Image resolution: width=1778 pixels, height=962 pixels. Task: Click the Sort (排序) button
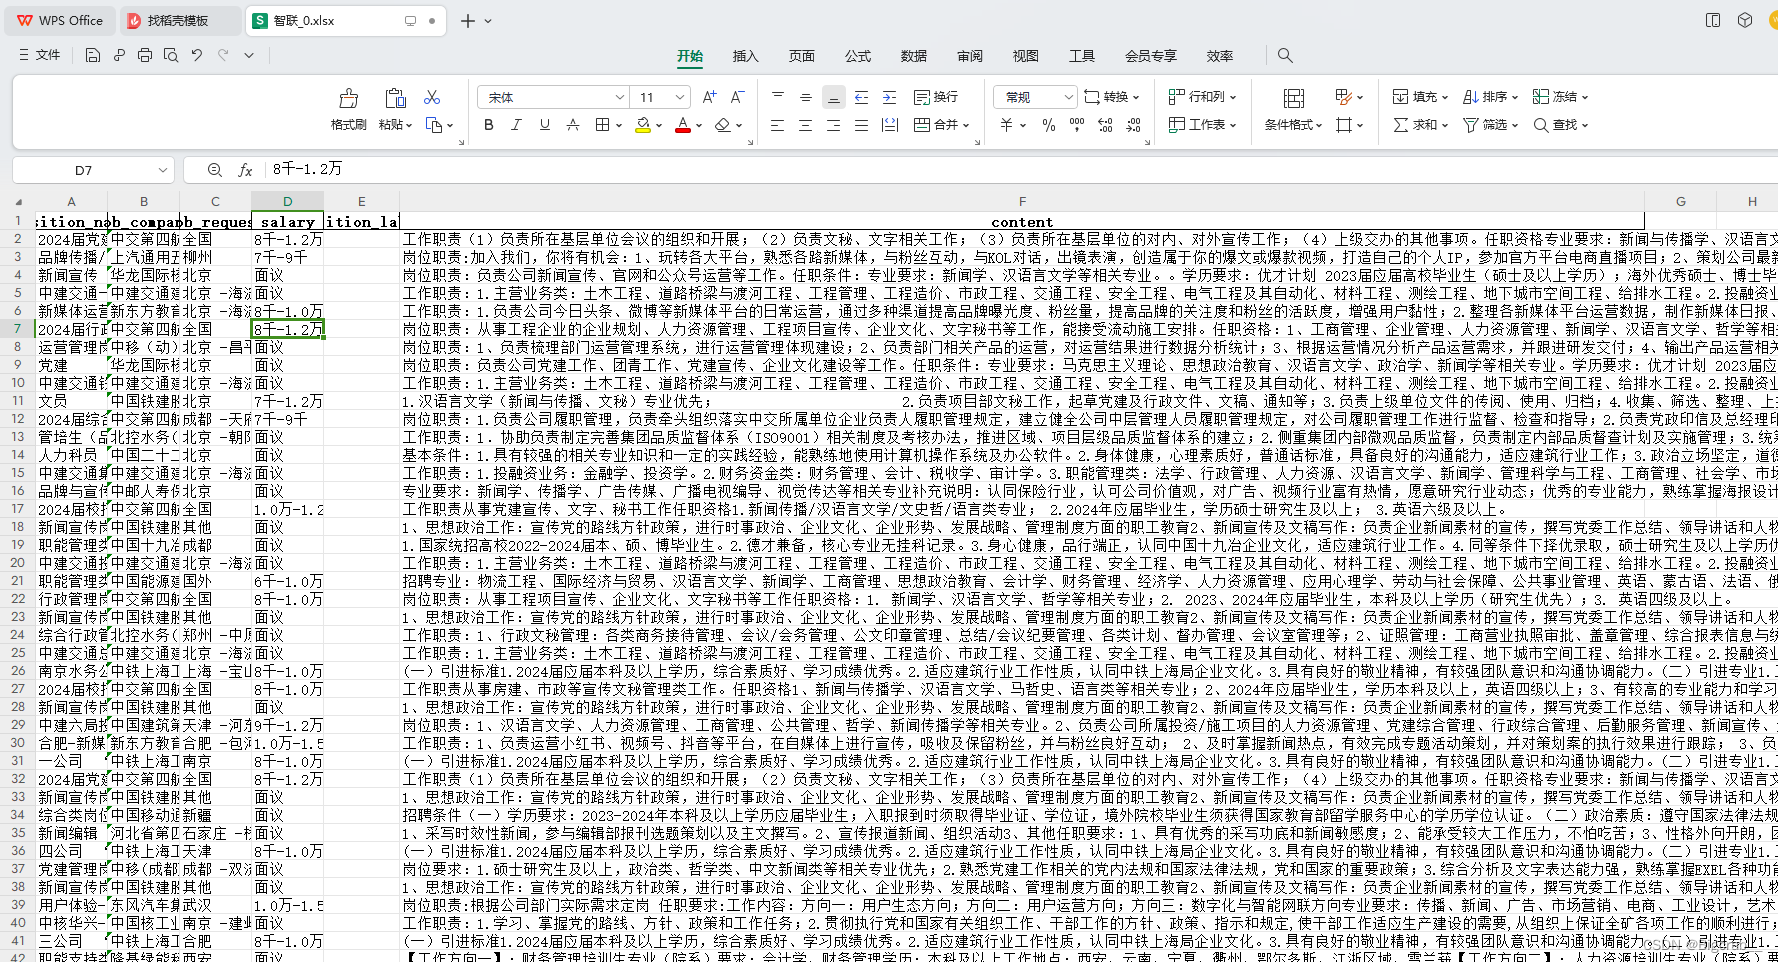coord(1490,97)
